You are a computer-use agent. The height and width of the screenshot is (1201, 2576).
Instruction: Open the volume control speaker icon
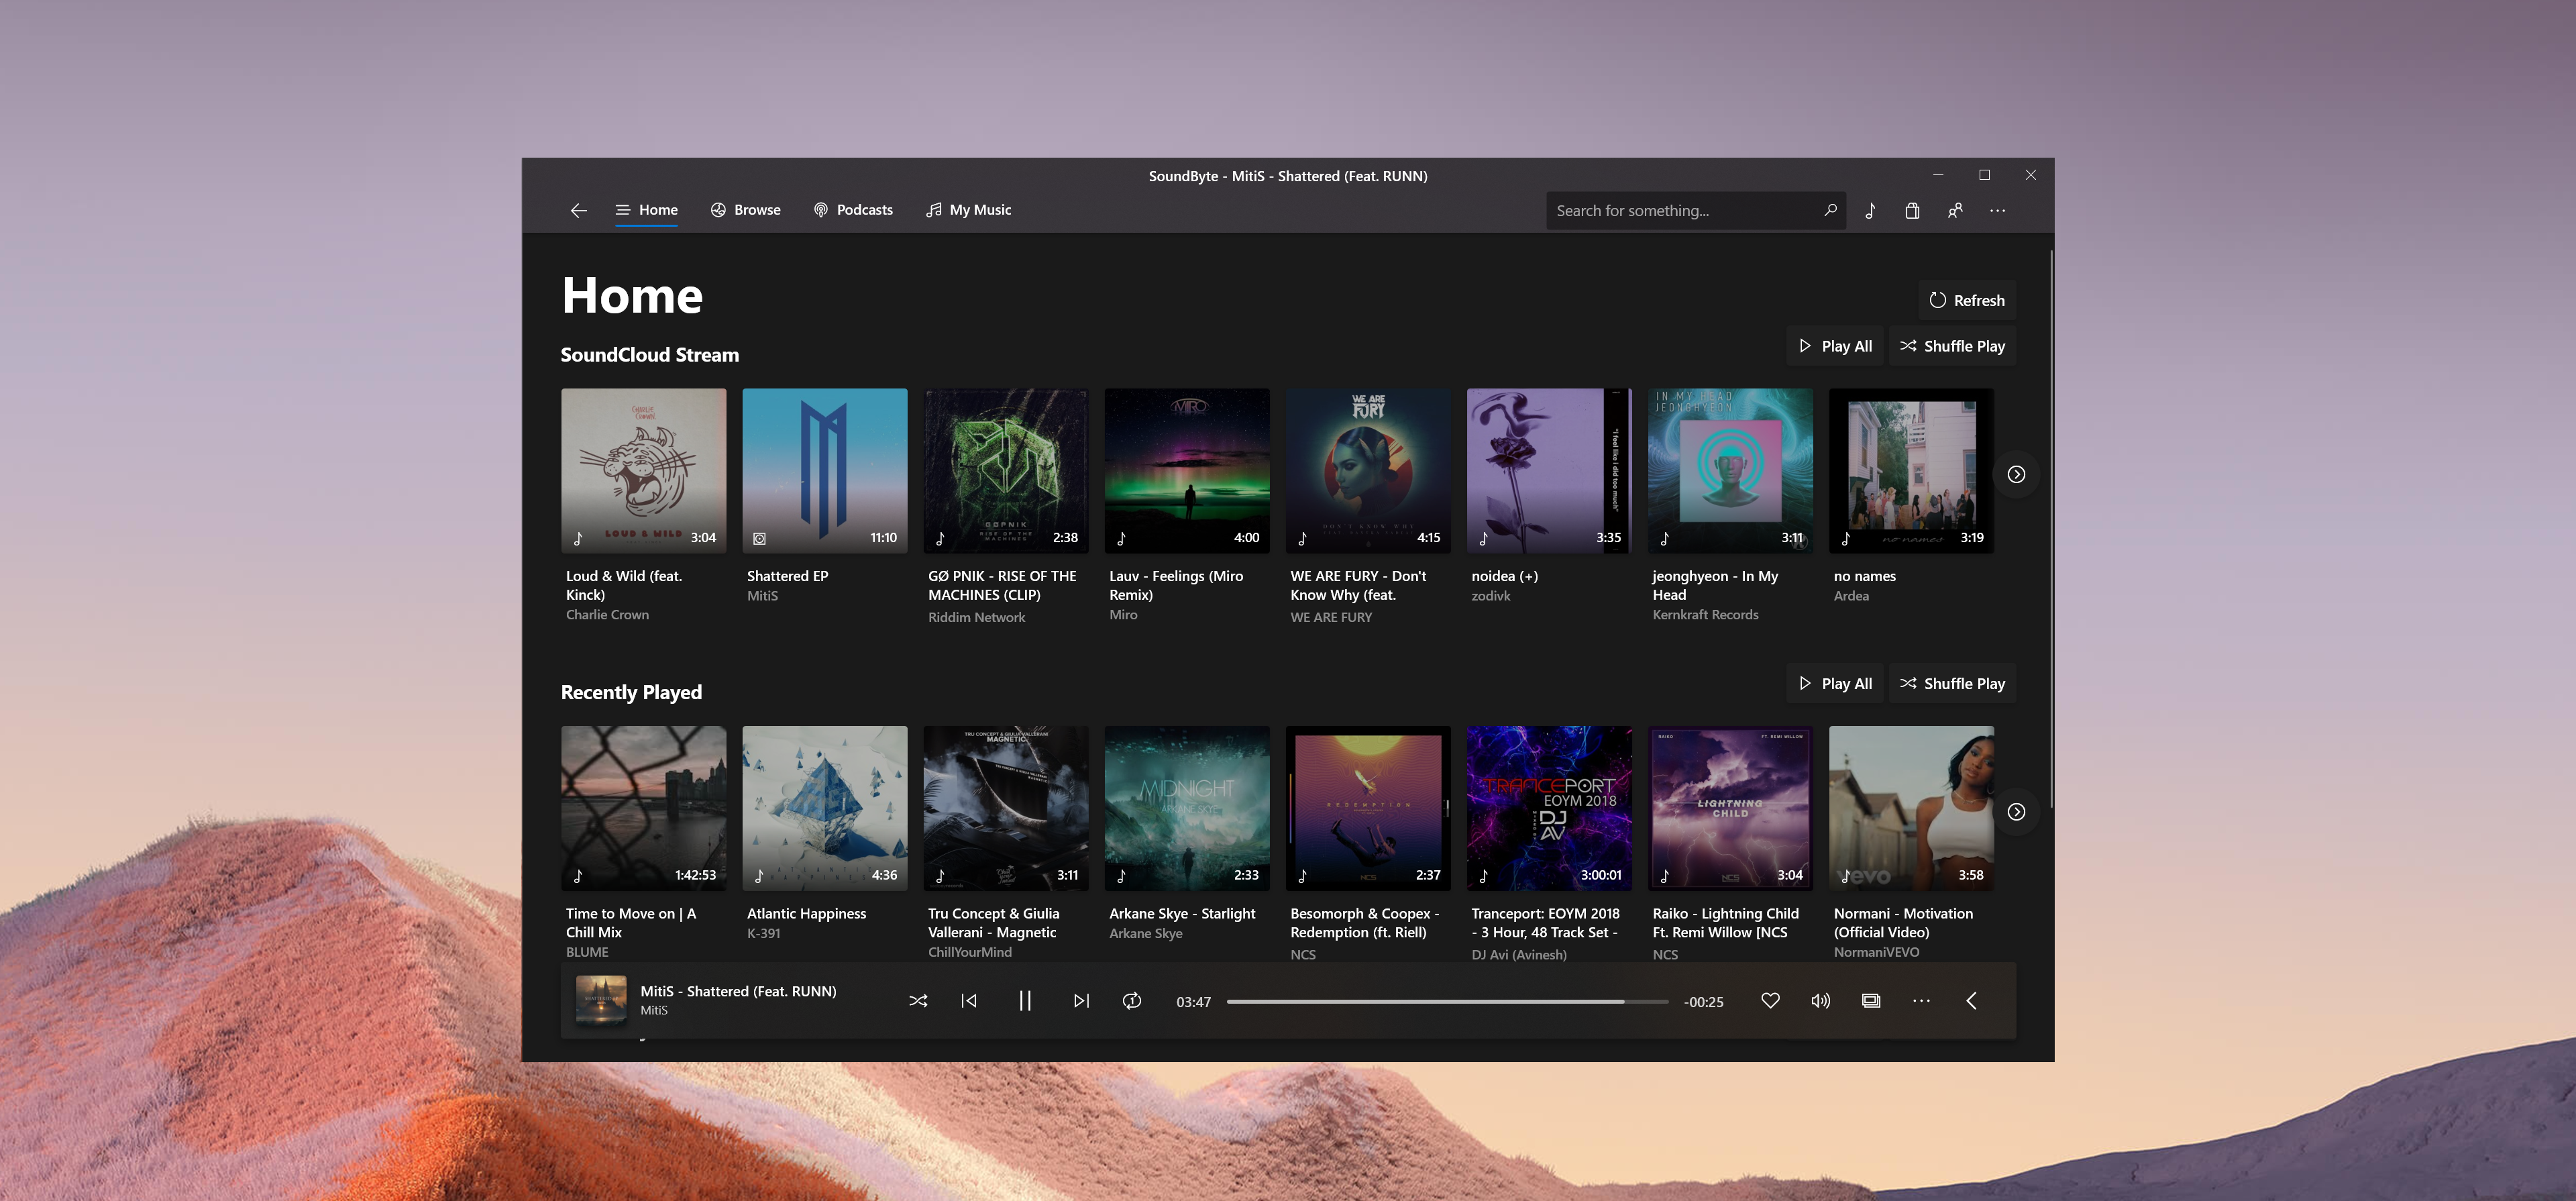tap(1820, 1001)
